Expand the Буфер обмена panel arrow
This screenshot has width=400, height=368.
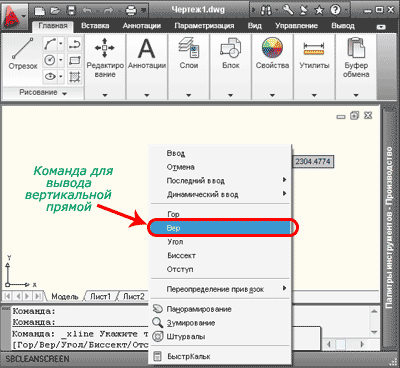(x=356, y=95)
